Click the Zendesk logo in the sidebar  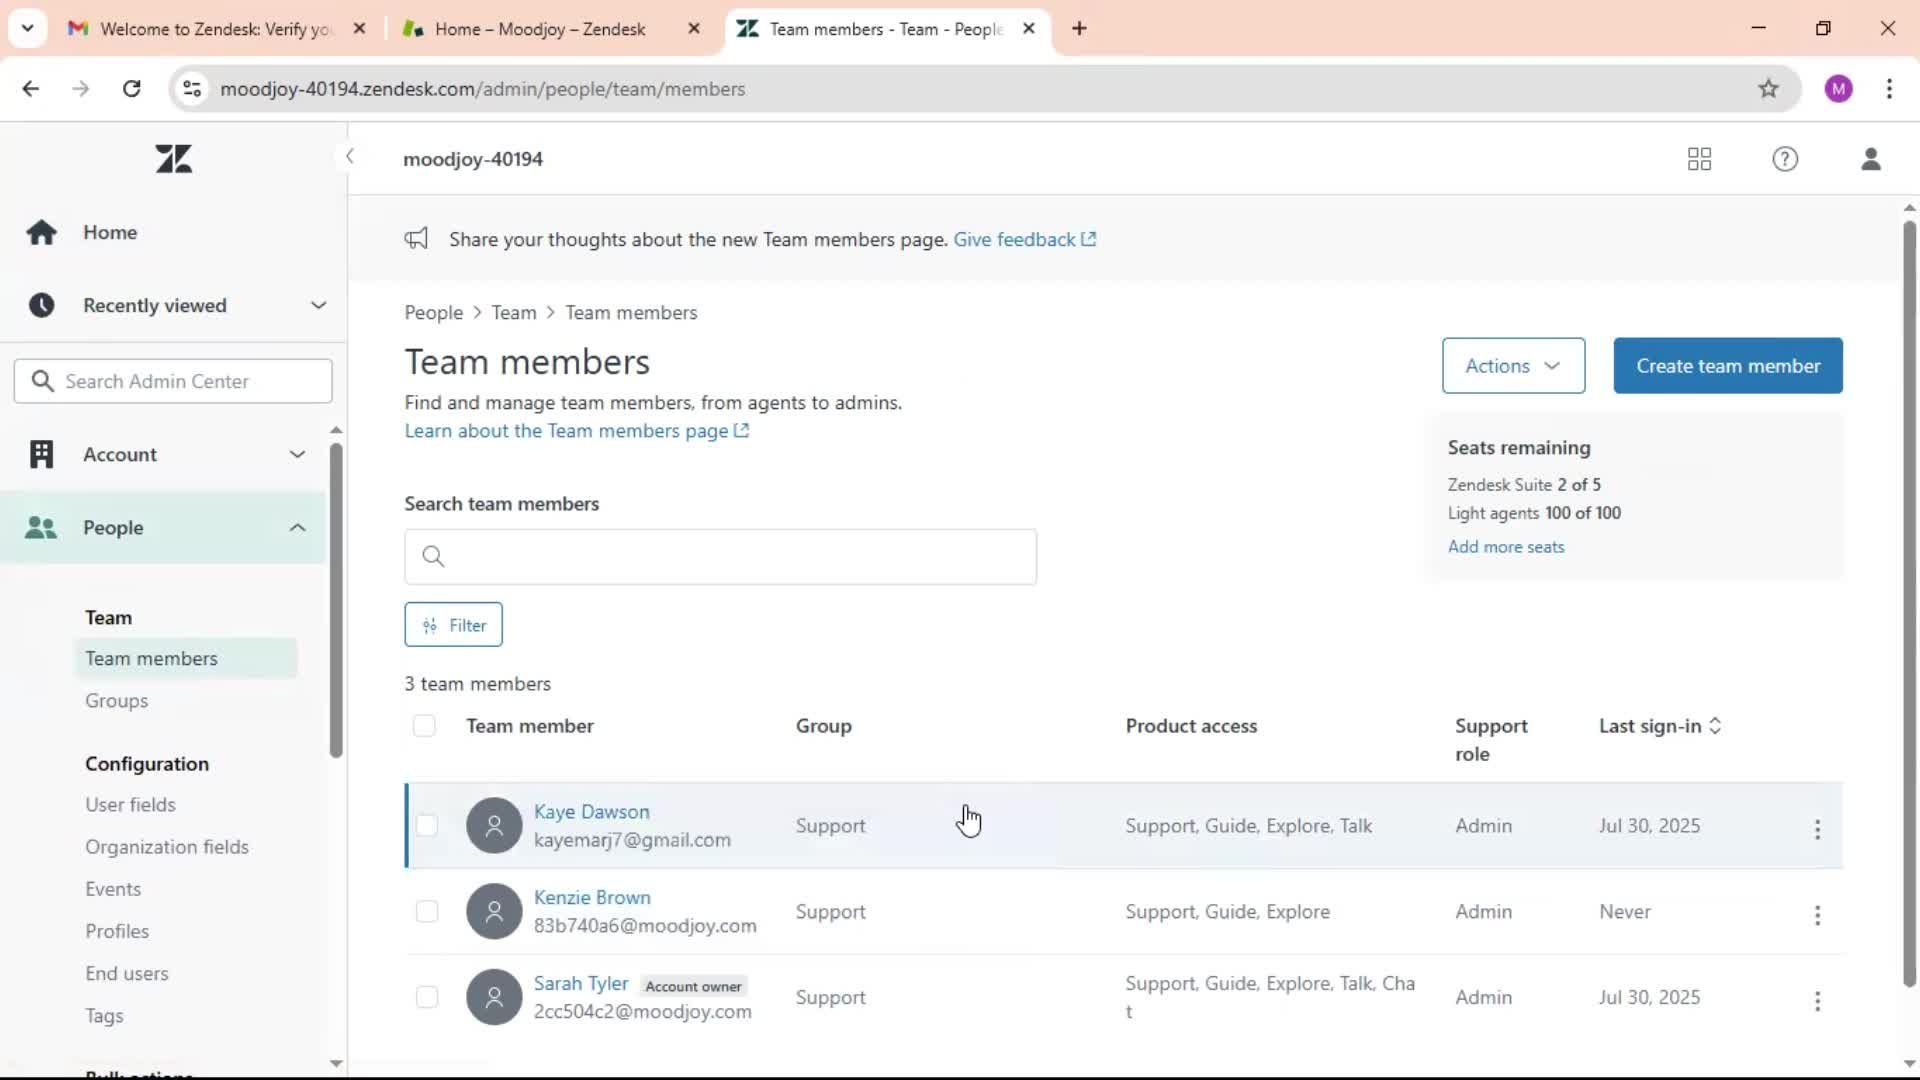click(174, 159)
